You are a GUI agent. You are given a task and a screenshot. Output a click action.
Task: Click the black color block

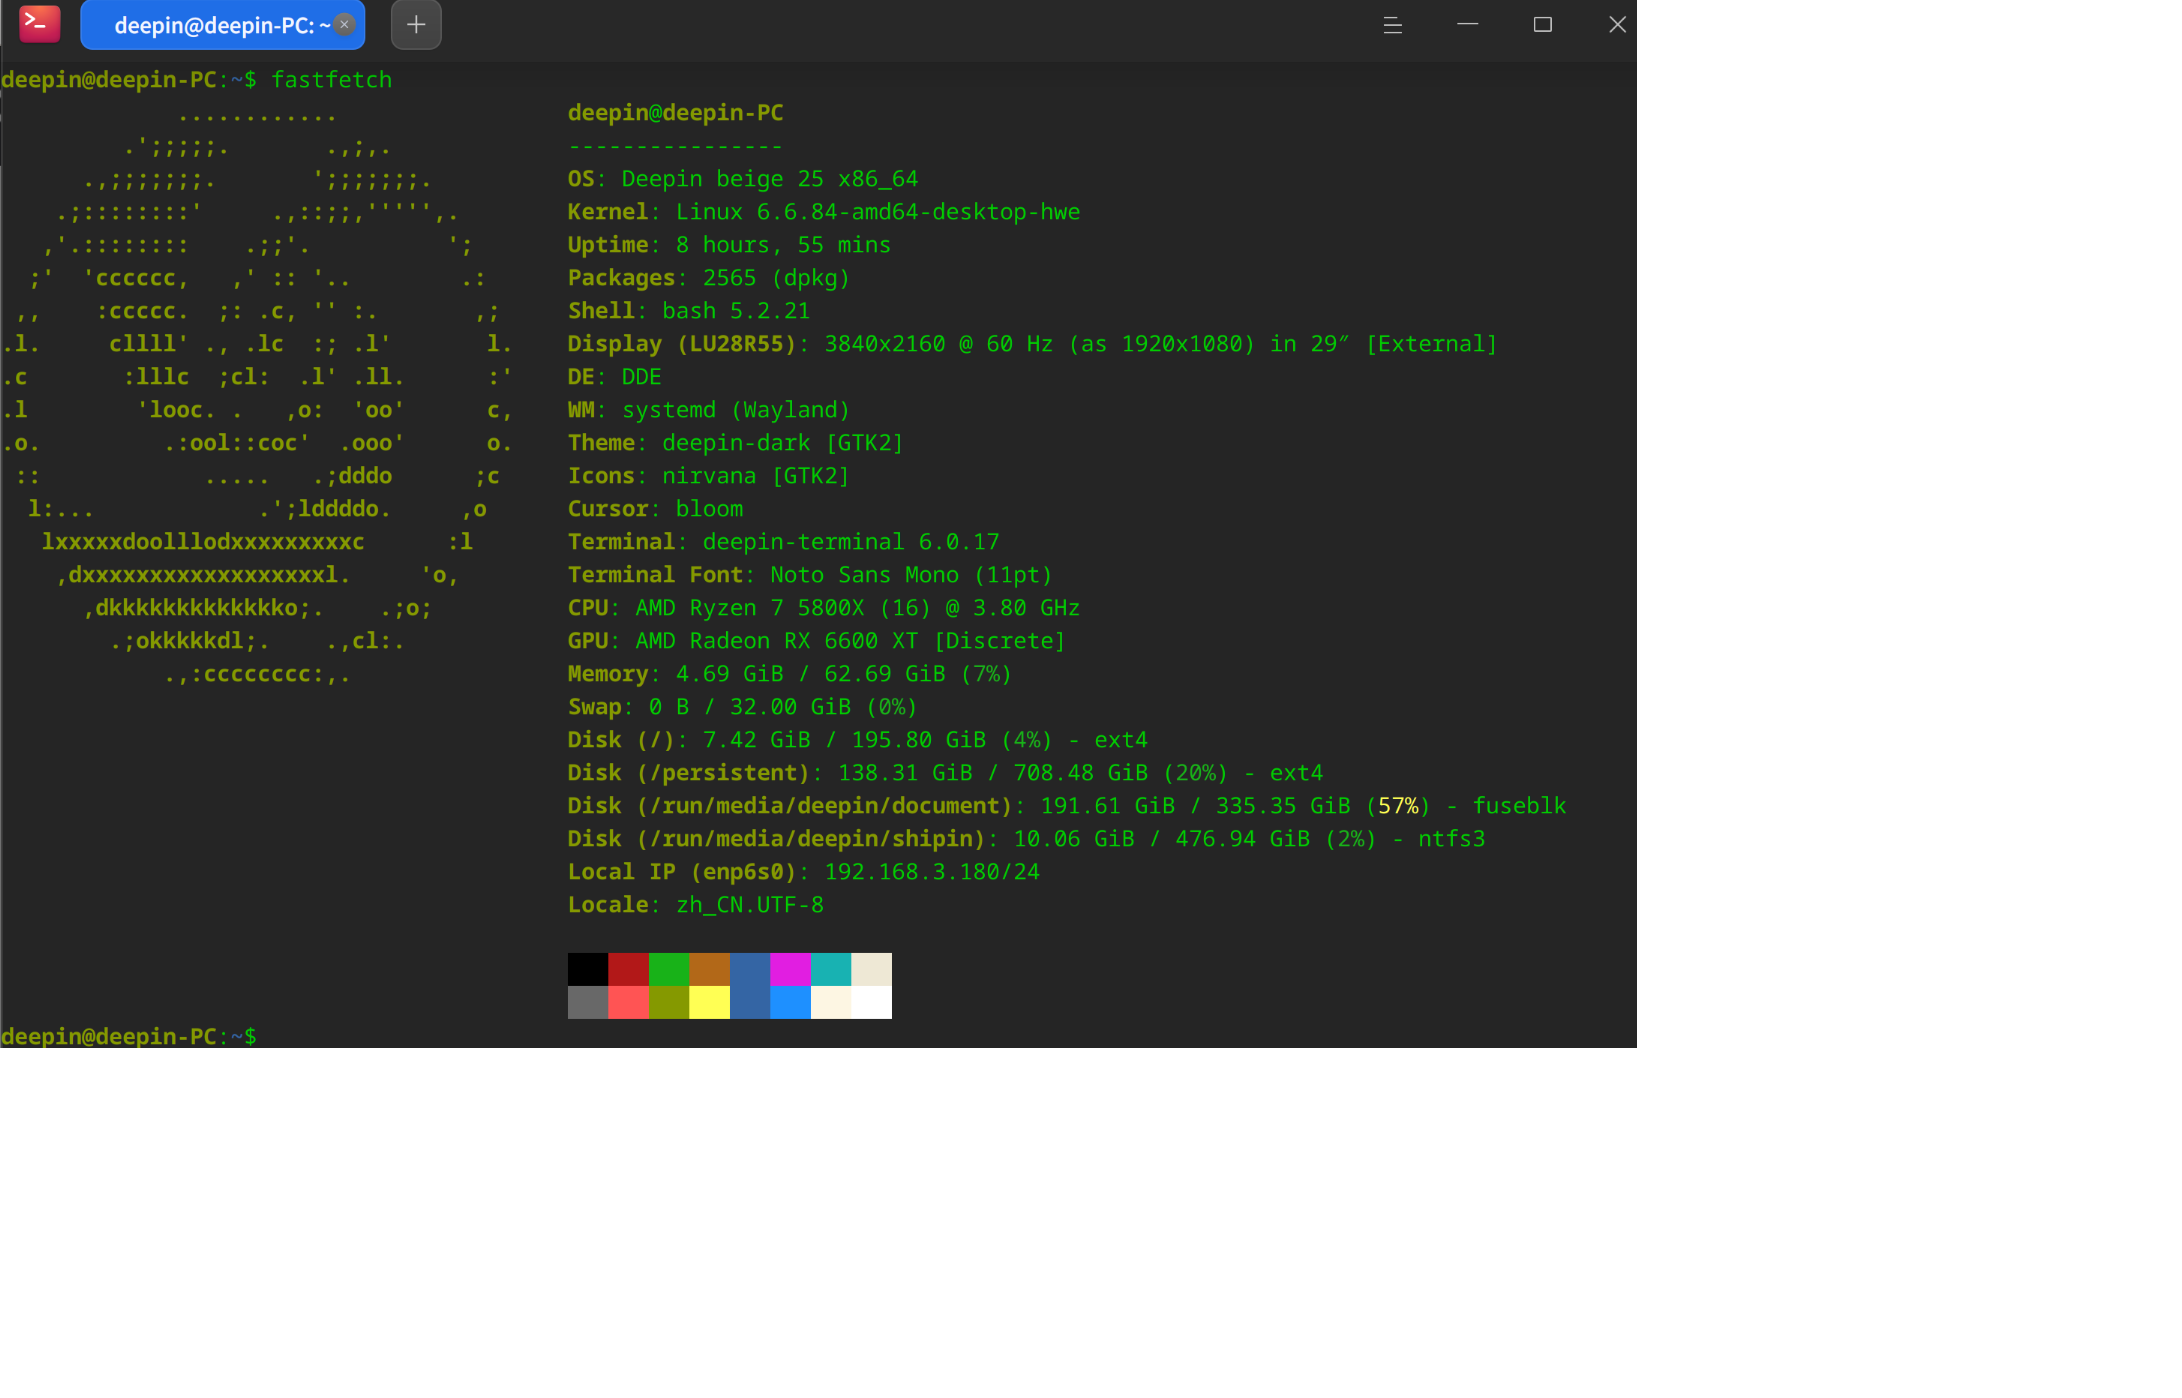(x=588, y=969)
